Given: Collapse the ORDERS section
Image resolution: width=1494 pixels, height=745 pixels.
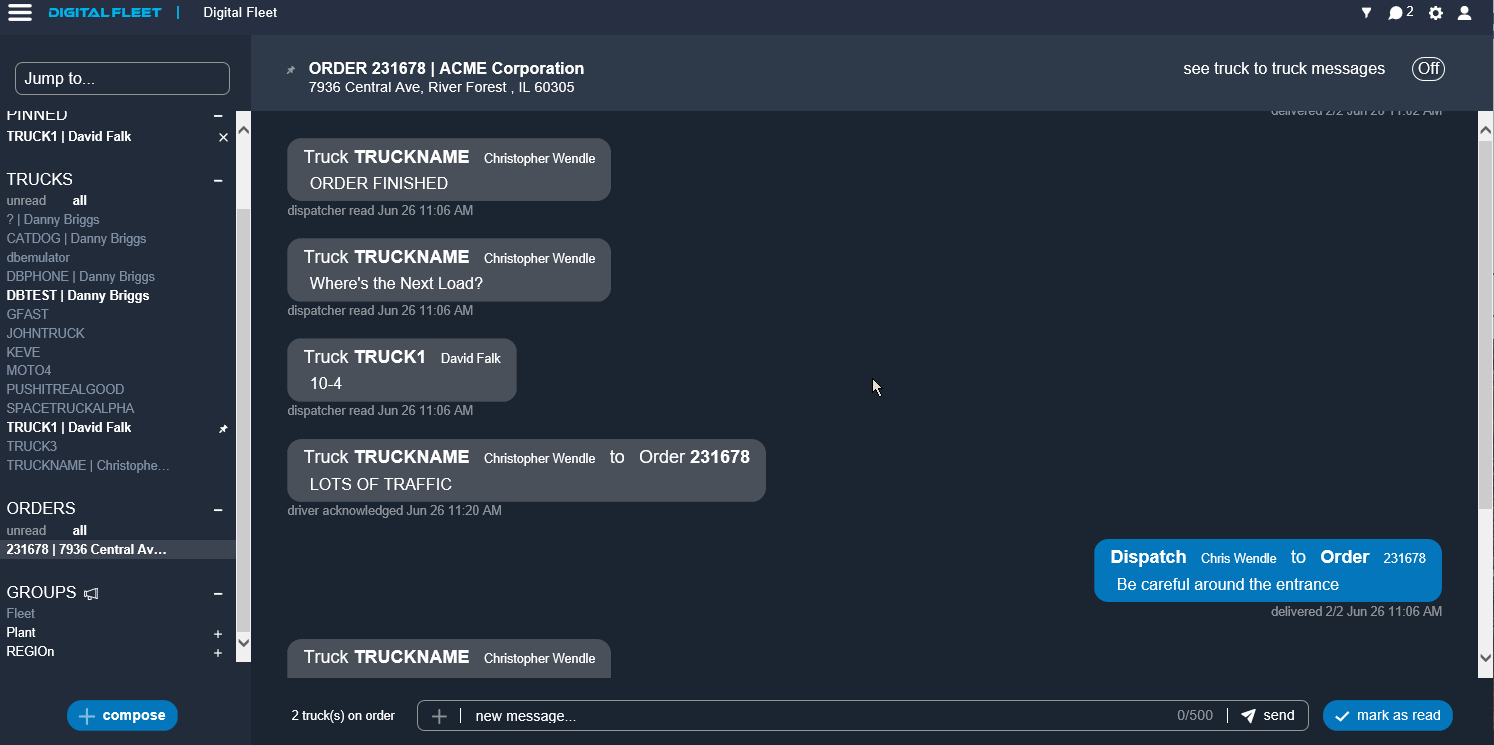Looking at the screenshot, I should (218, 509).
